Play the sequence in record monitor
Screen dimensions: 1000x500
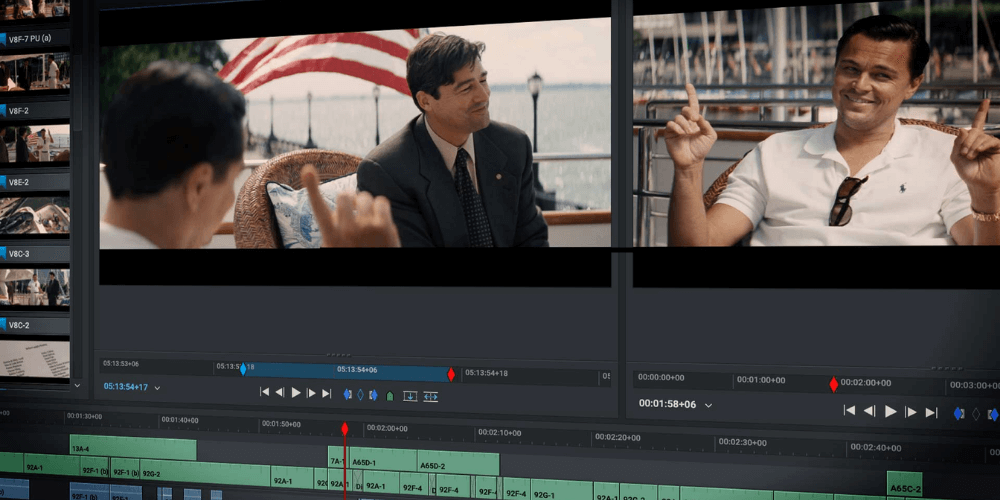tap(891, 412)
